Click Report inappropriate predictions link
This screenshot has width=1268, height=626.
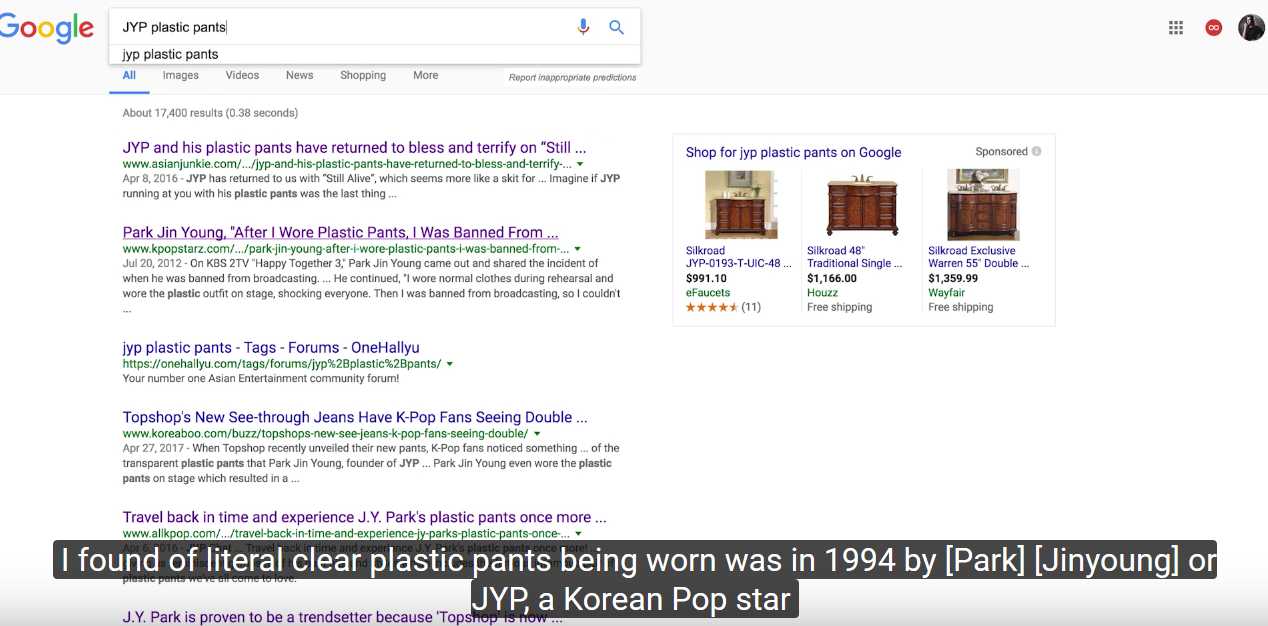pos(572,78)
